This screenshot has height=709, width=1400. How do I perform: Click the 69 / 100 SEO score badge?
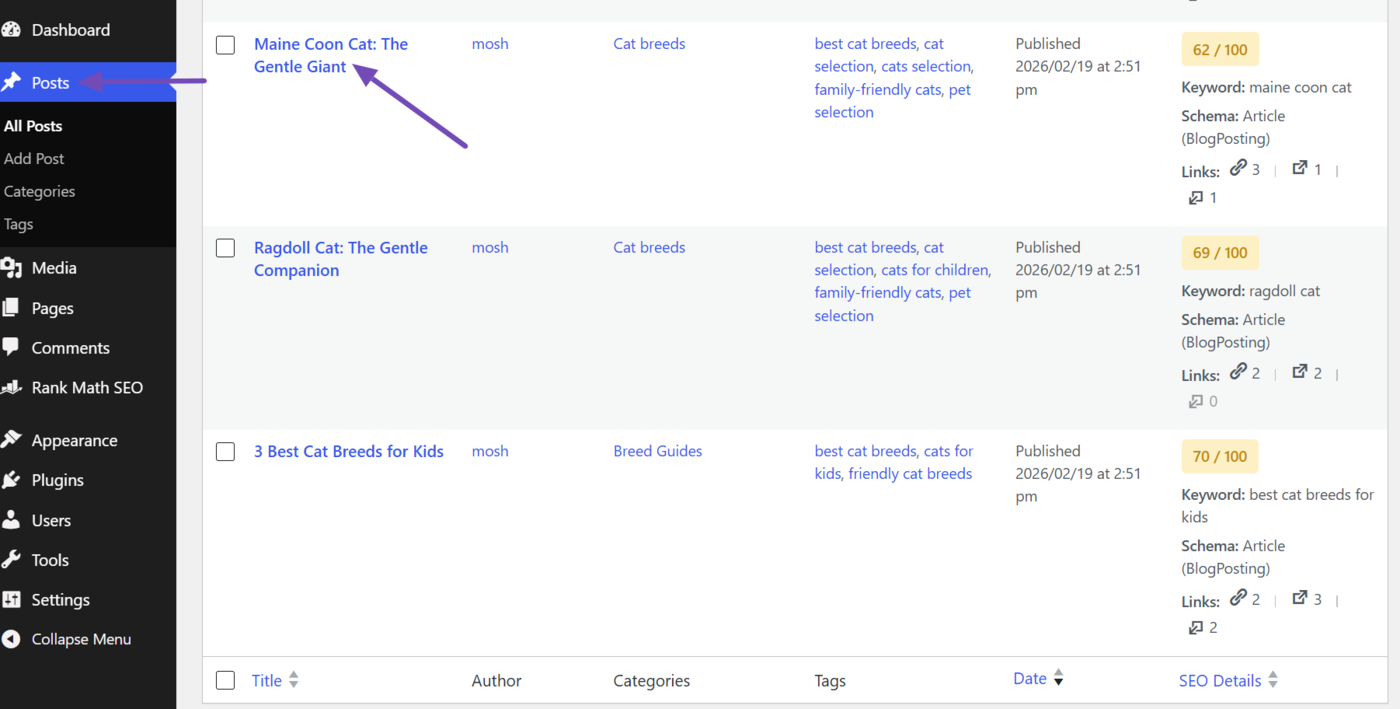(x=1220, y=253)
